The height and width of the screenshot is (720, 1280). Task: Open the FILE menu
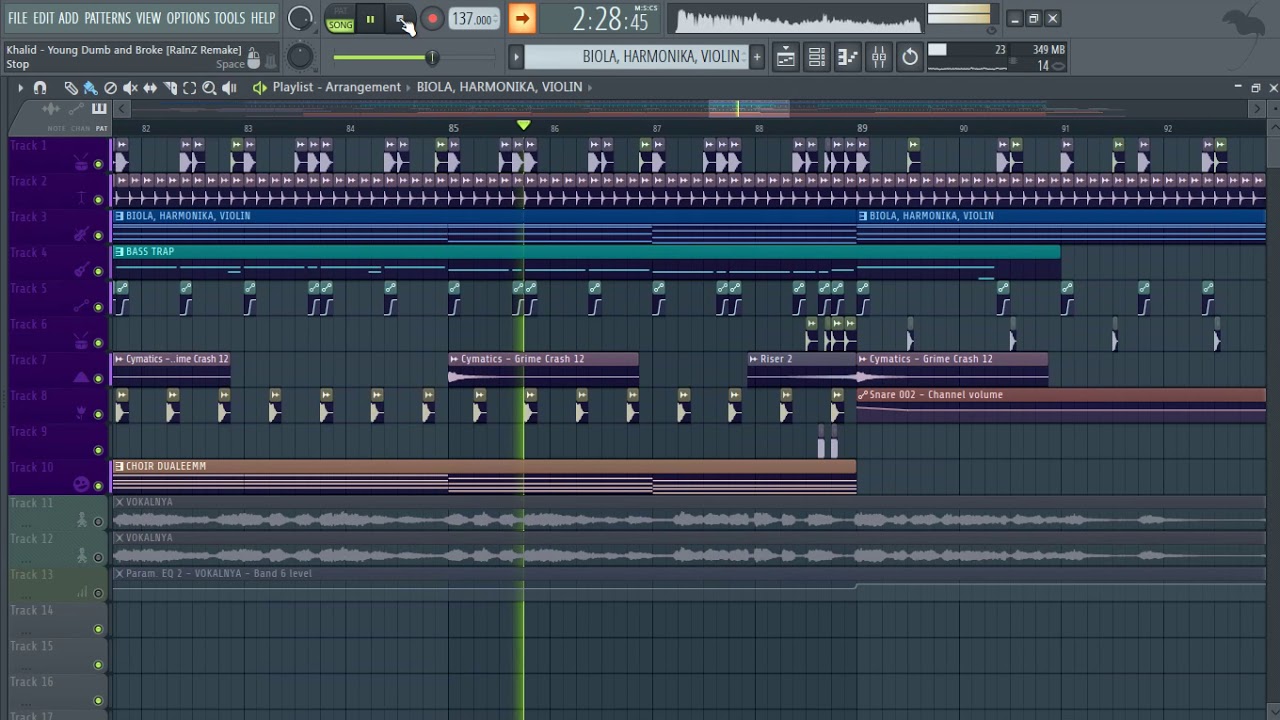[17, 18]
